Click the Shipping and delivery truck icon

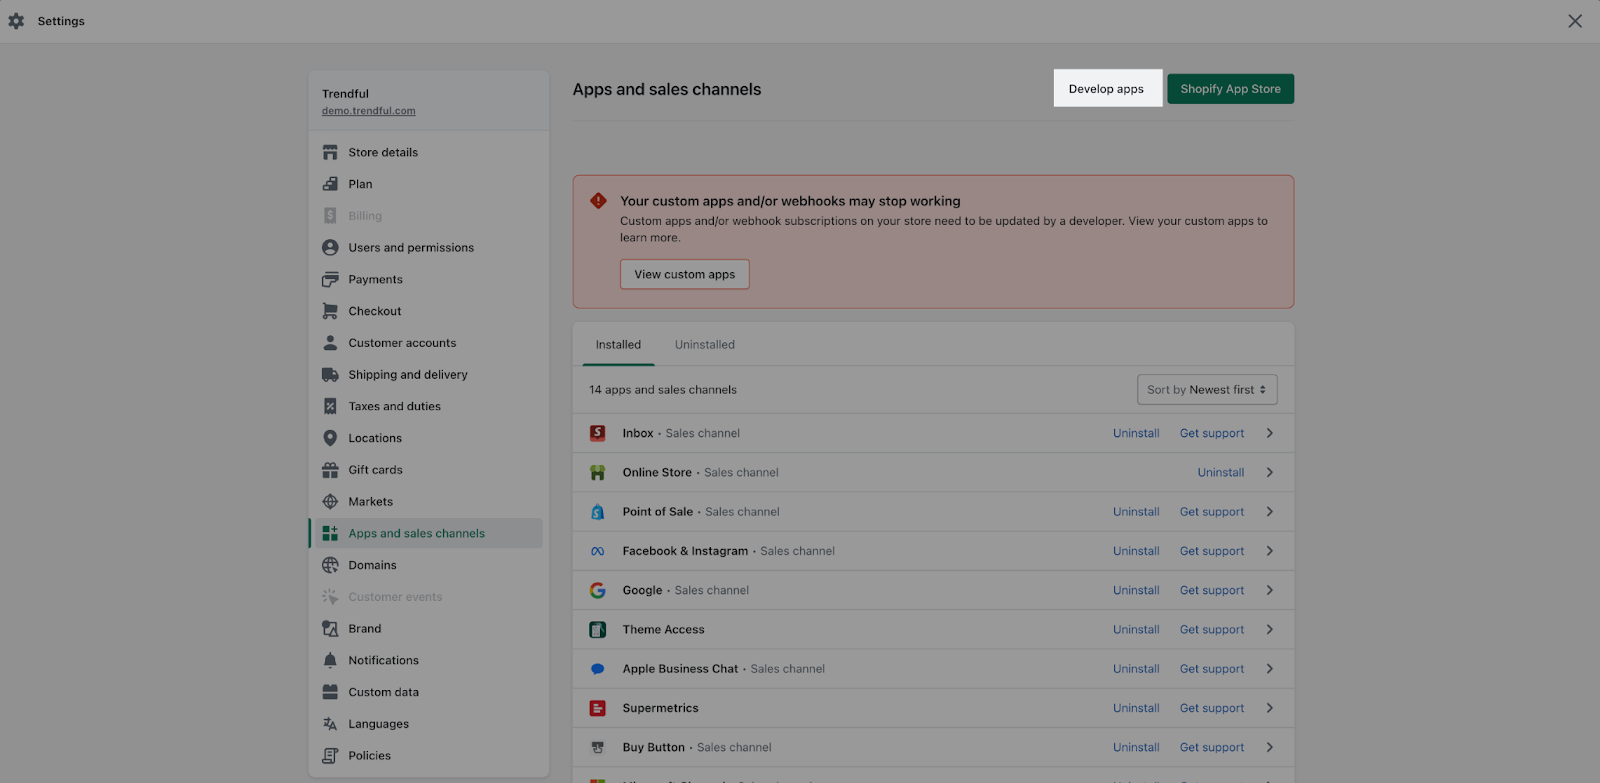coord(330,375)
